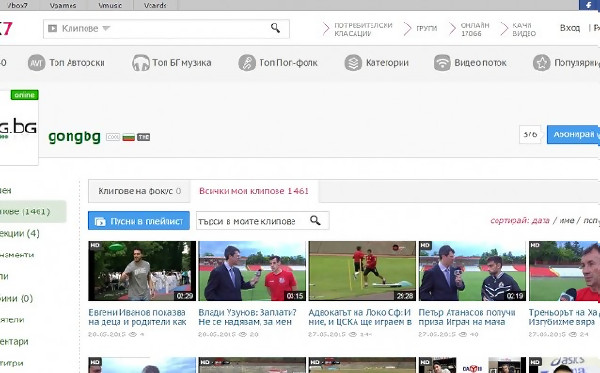This screenshot has height=373, width=600.
Task: Open the Vbox7 top bar tab
Action: (x=17, y=5)
